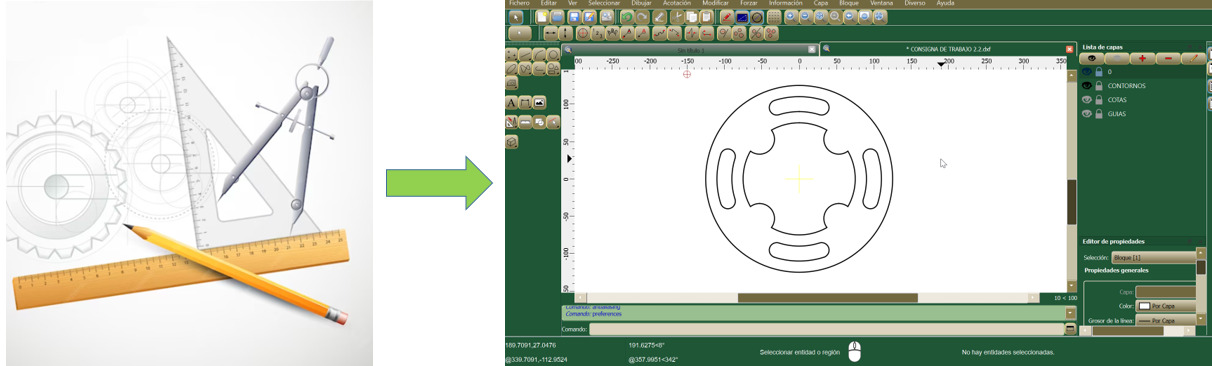The image size is (1212, 366).
Task: Open the 3D block tool icon
Action: (511, 142)
